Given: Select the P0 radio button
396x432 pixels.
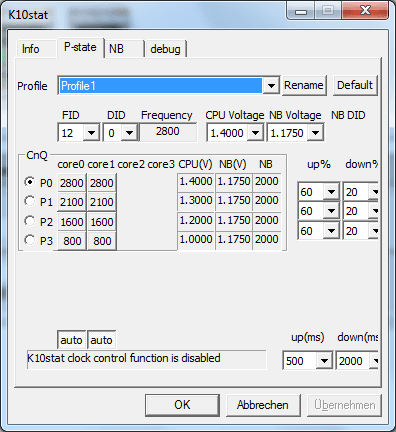Looking at the screenshot, I should (x=30, y=182).
